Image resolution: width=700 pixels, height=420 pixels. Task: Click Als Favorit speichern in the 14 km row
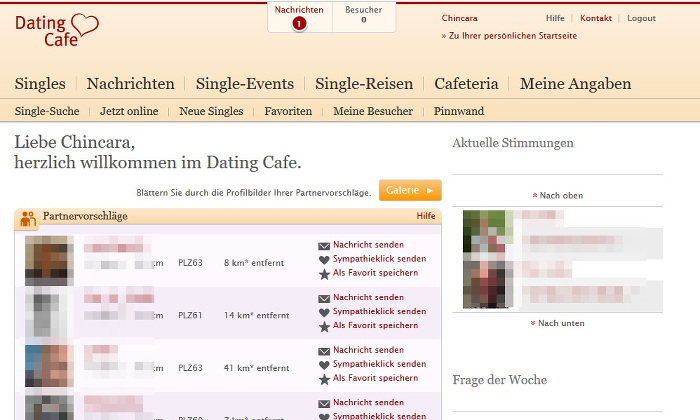[x=375, y=325]
